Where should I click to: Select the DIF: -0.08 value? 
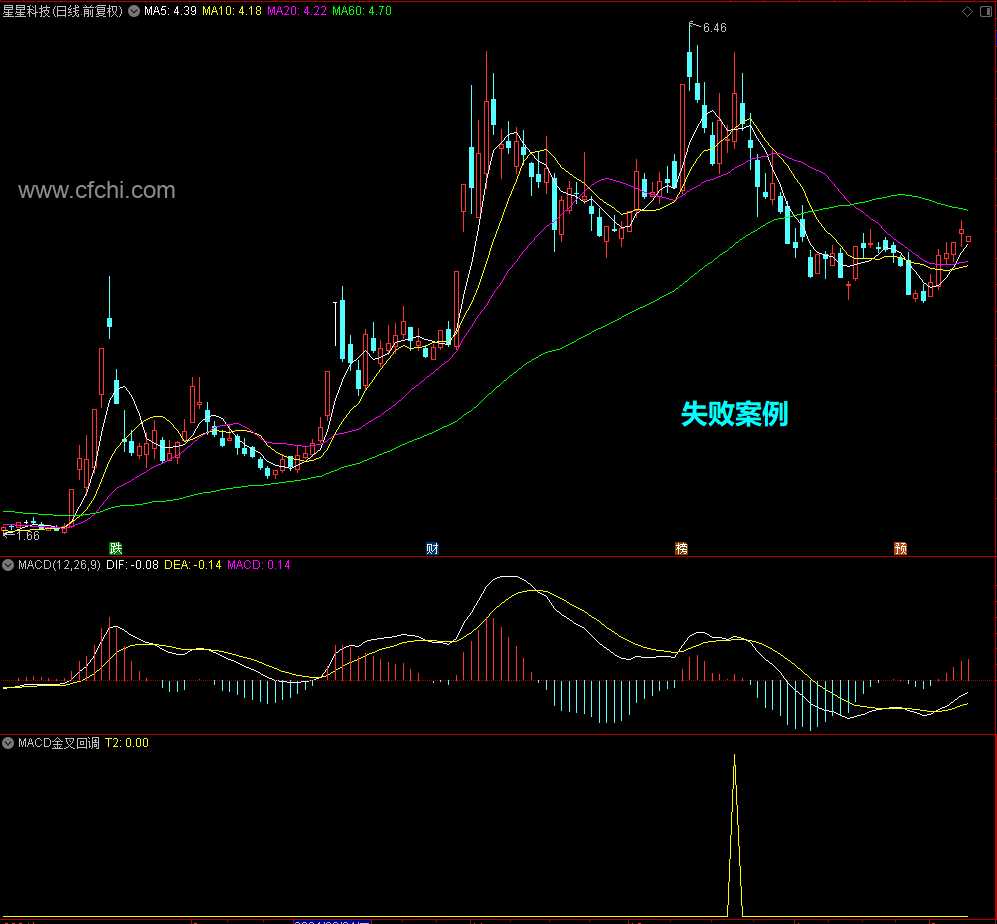132,565
